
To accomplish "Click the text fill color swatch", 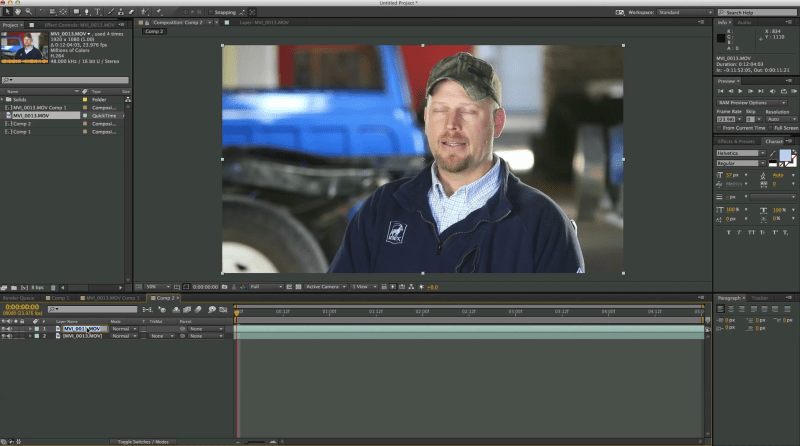I will pos(785,155).
